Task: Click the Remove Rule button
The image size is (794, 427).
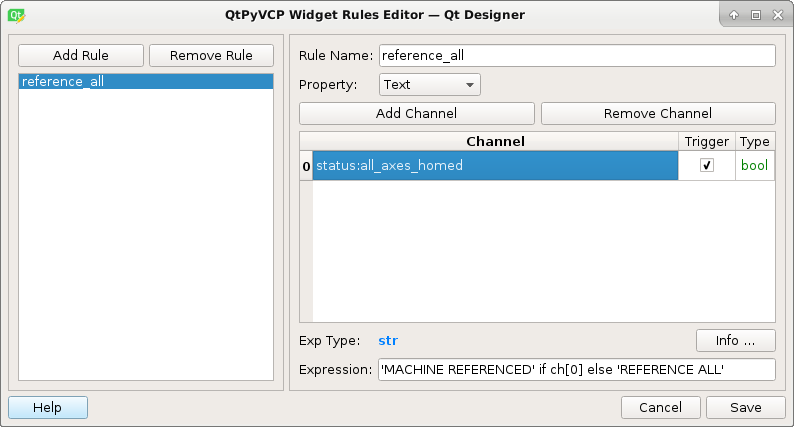Action: click(211, 55)
